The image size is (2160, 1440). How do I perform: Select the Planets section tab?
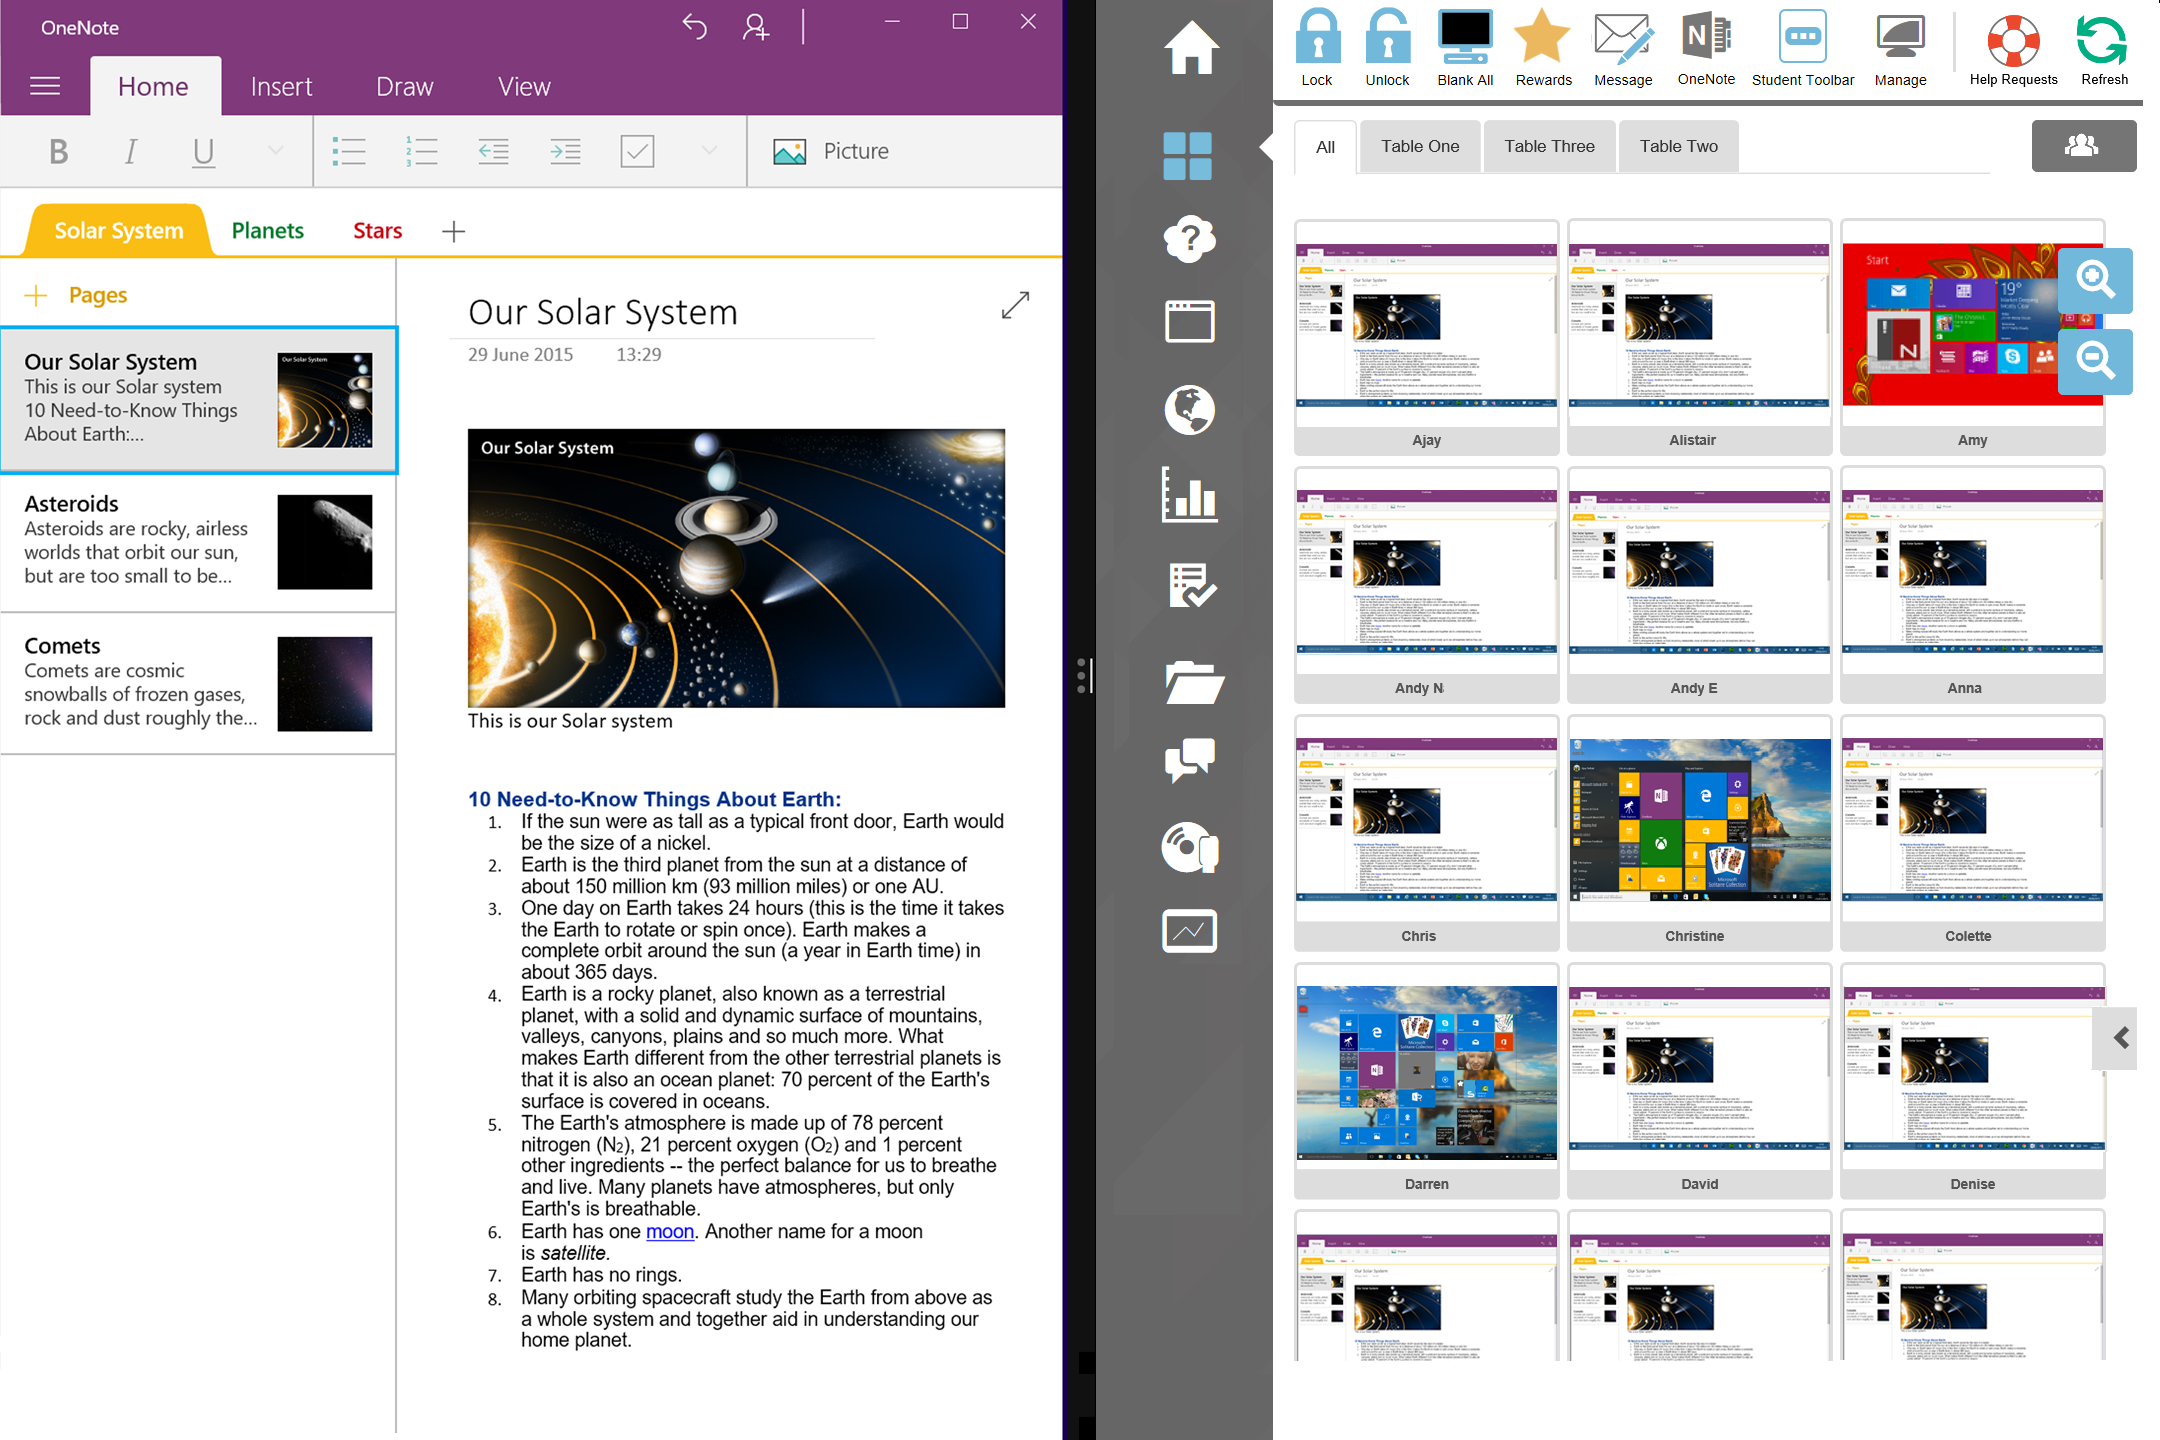(x=267, y=231)
